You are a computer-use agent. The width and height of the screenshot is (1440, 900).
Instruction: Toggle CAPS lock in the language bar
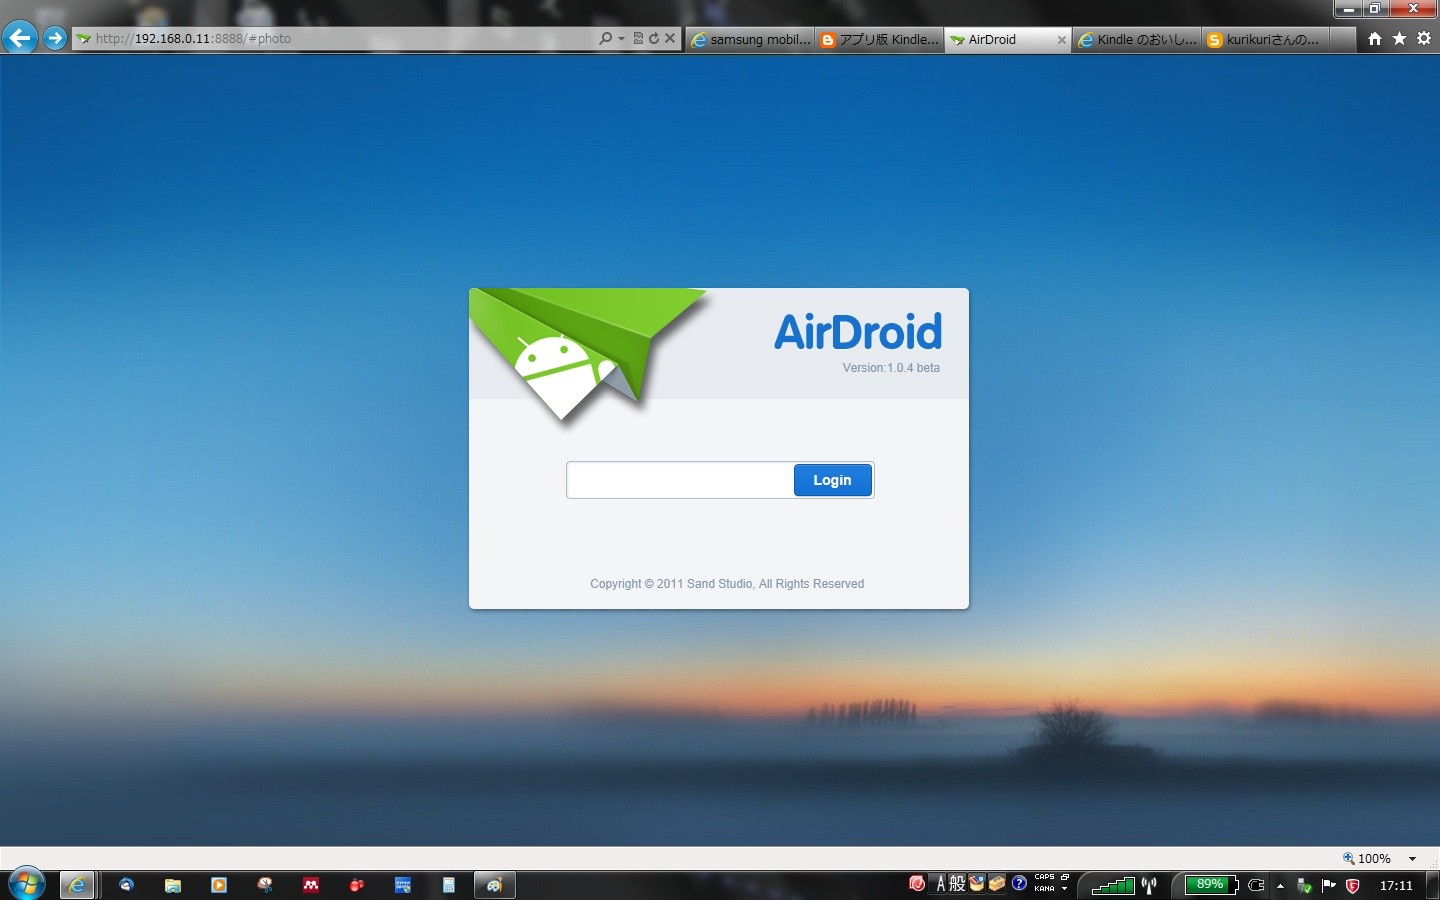pyautogui.click(x=1045, y=877)
